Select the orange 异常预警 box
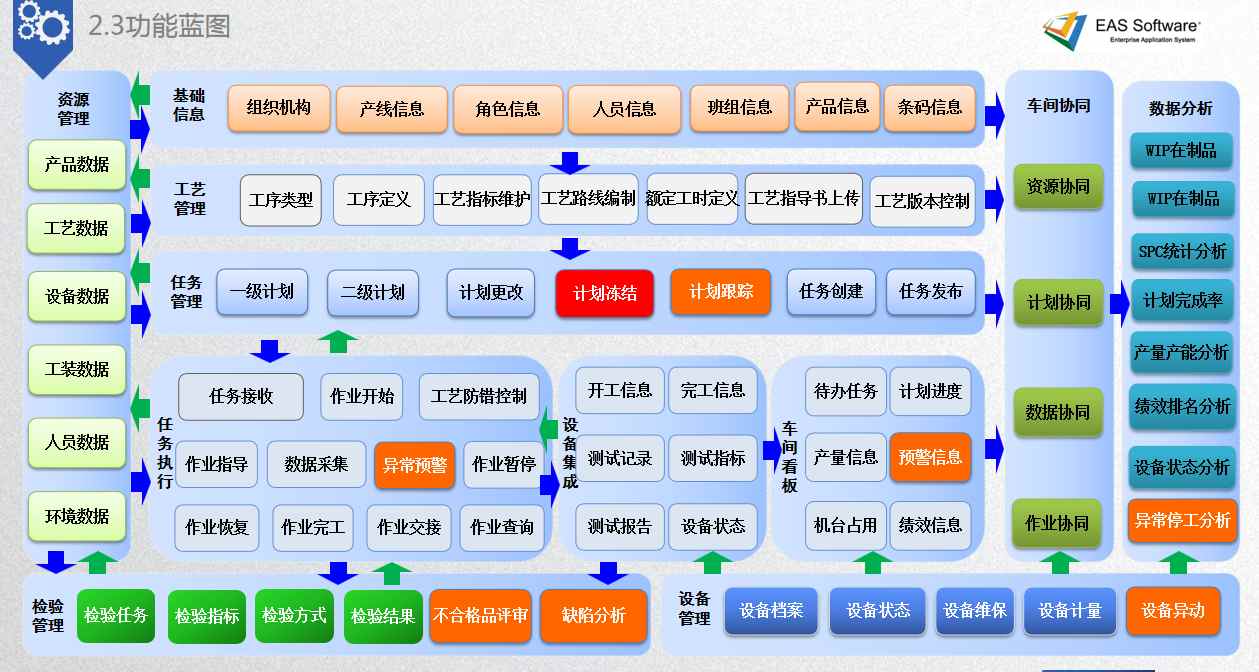Image resolution: width=1259 pixels, height=672 pixels. point(415,465)
